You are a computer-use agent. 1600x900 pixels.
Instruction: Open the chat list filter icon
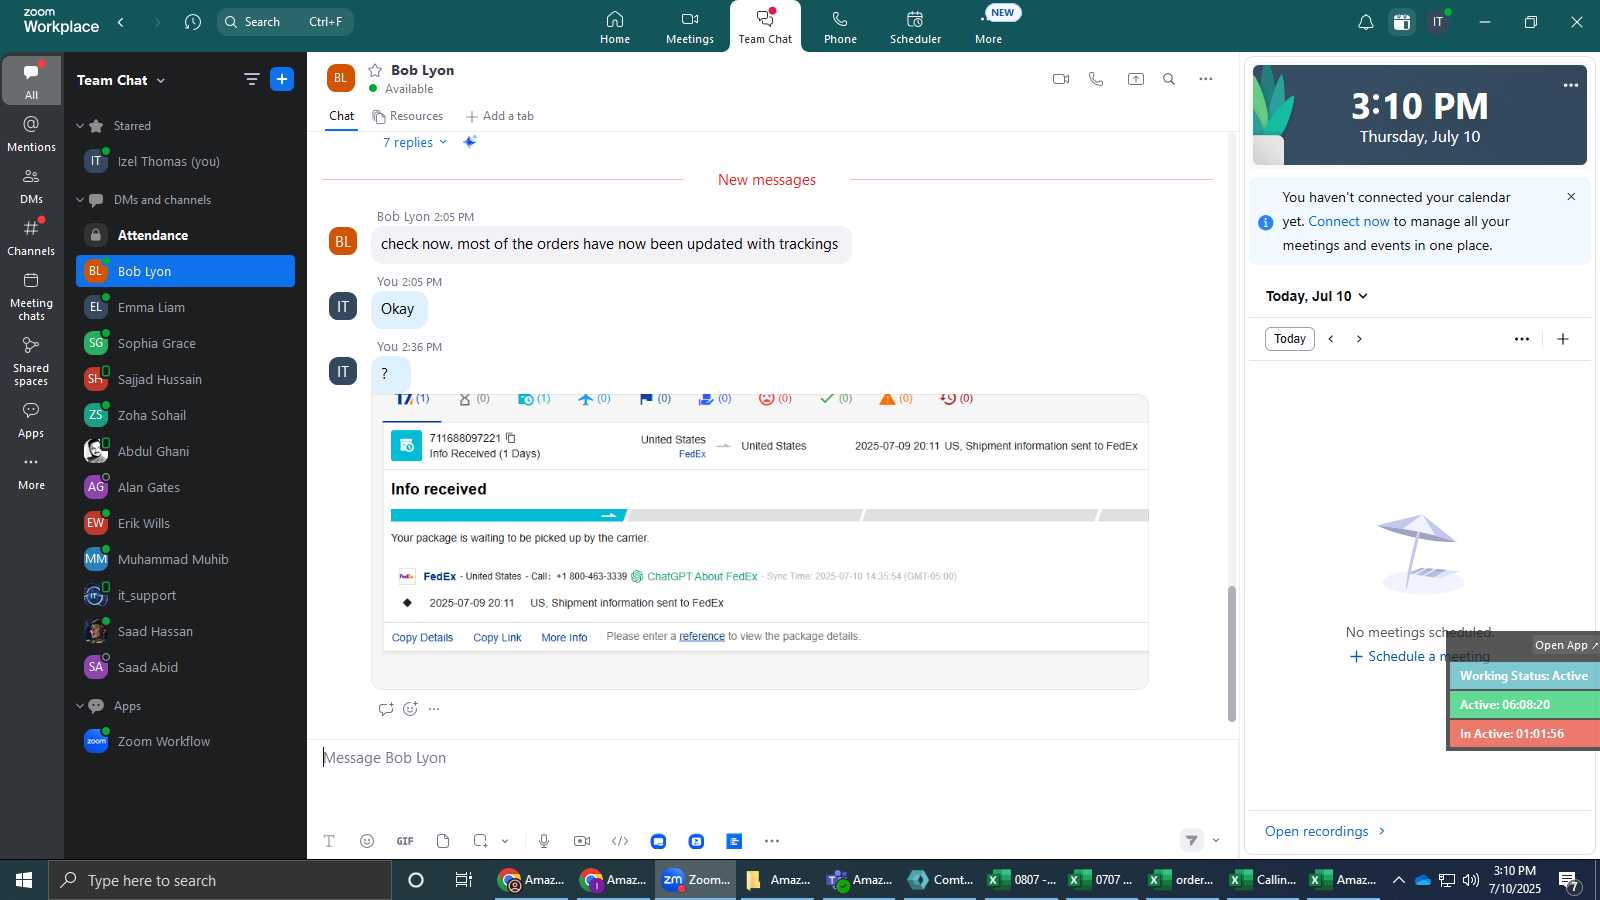252,79
